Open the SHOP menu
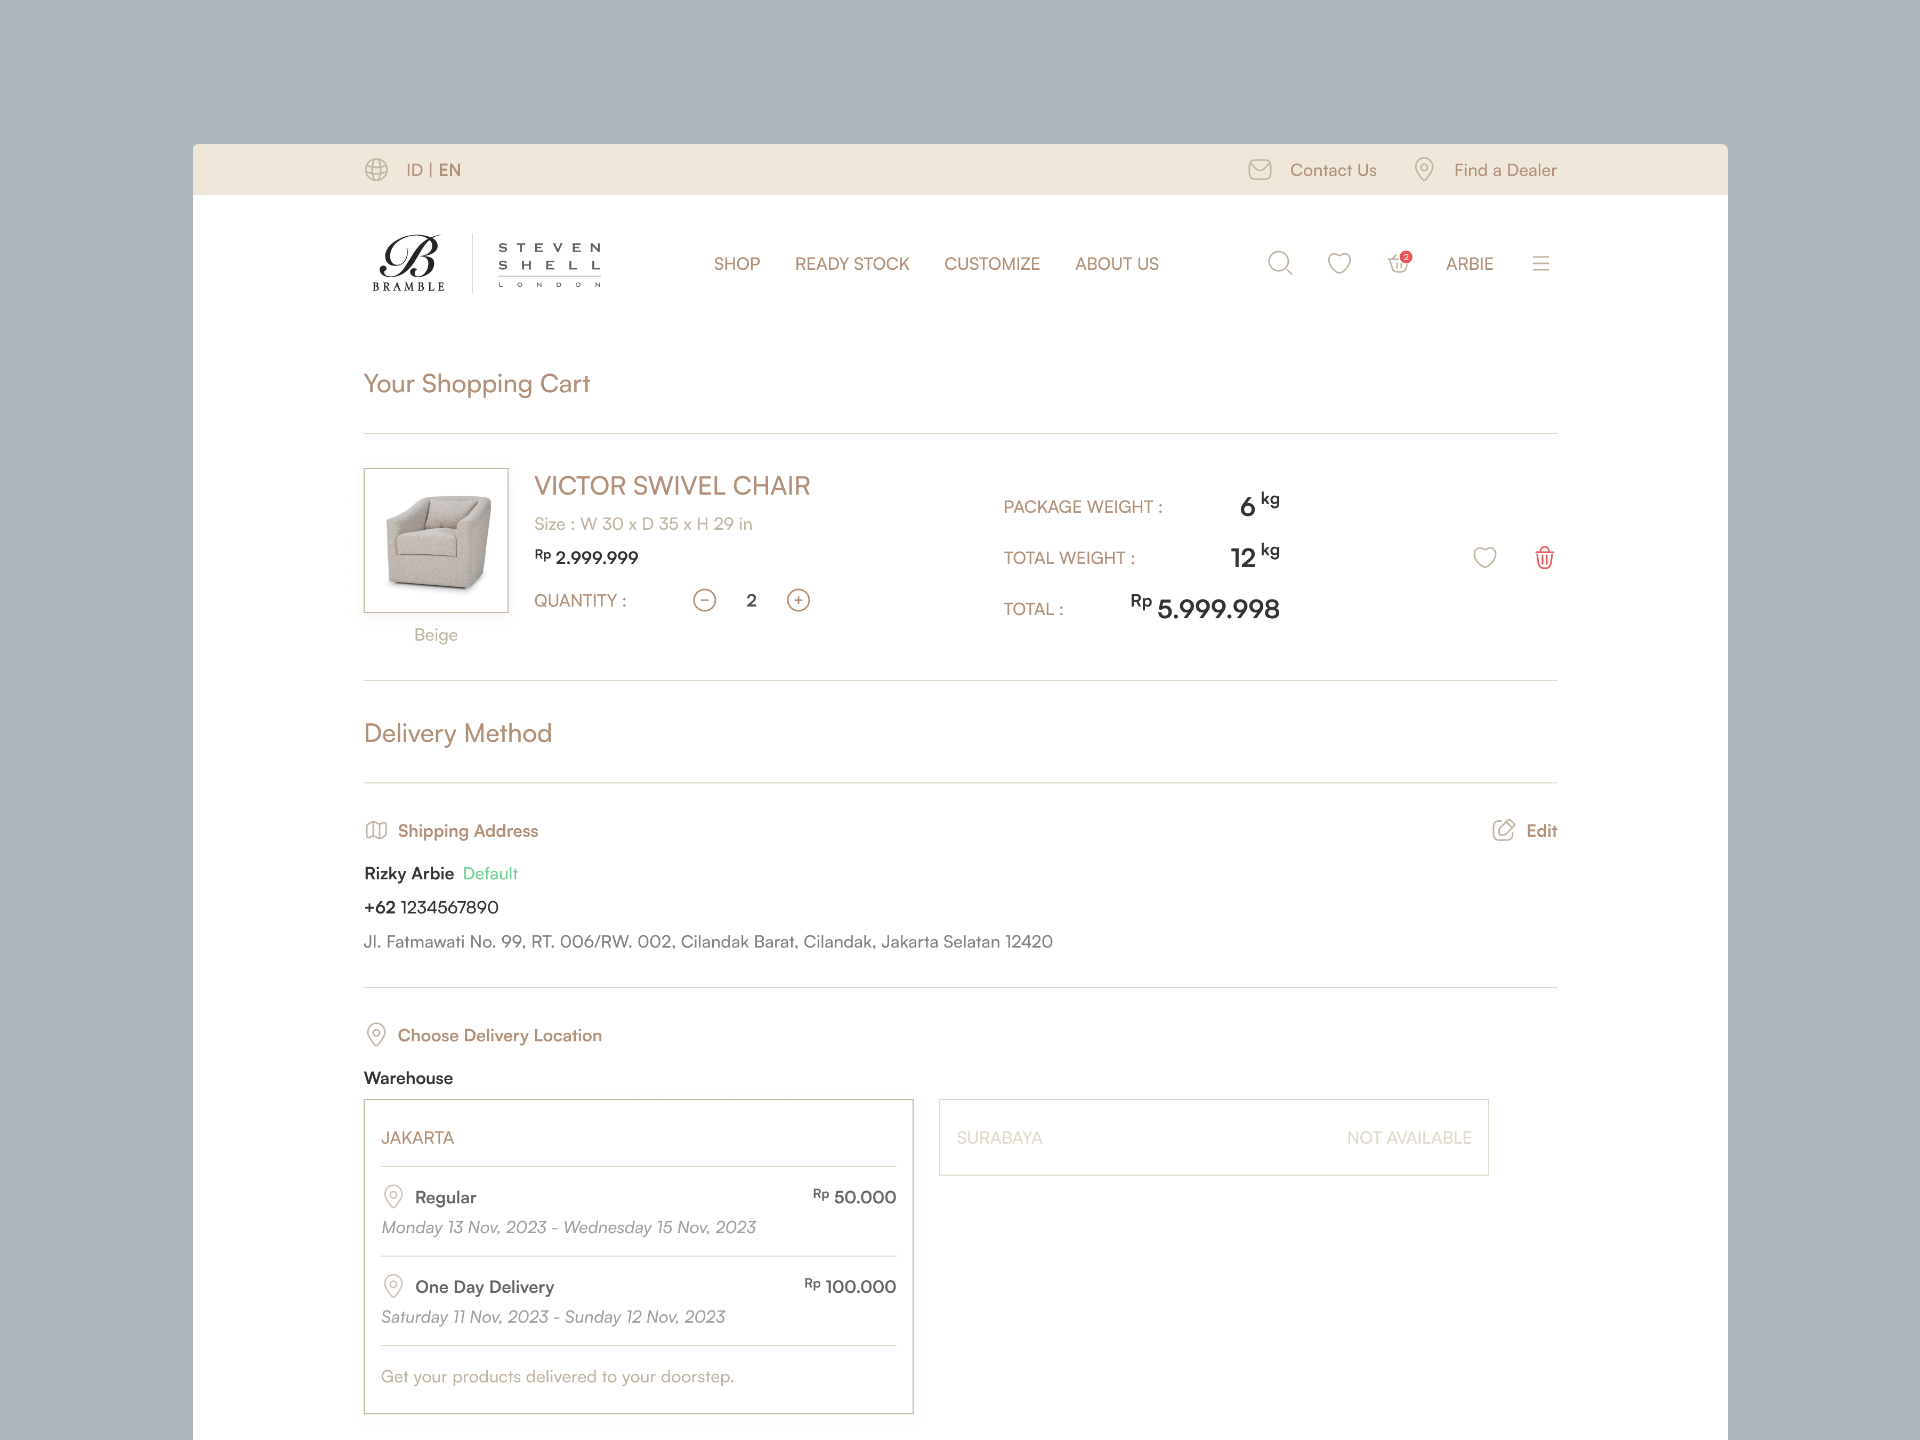This screenshot has height=1440, width=1920. pos(736,264)
